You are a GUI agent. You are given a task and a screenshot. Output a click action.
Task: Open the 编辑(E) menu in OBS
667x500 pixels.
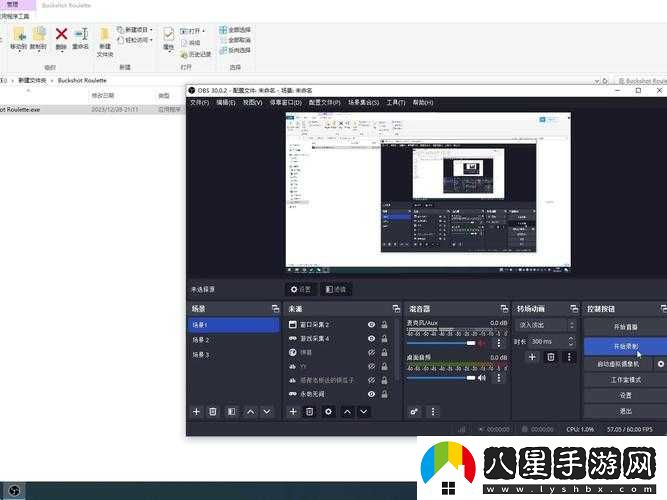click(x=225, y=103)
